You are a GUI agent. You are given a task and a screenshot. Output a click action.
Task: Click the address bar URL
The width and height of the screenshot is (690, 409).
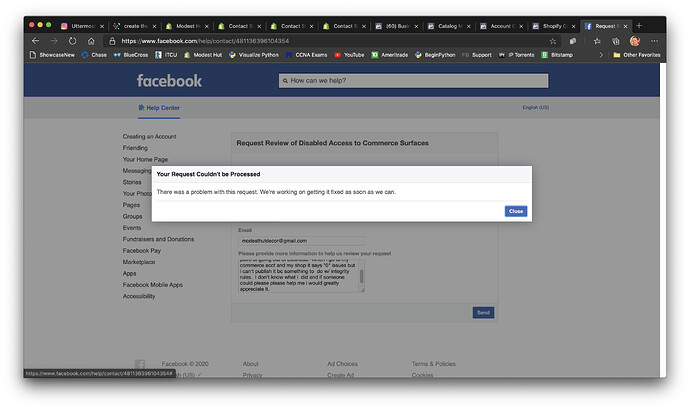(x=205, y=41)
